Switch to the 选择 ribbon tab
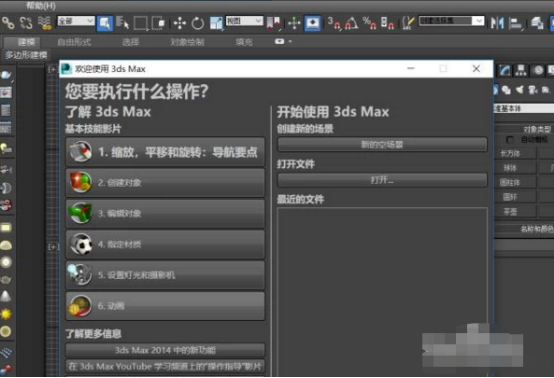Image resolution: width=554 pixels, height=378 pixels. point(131,42)
